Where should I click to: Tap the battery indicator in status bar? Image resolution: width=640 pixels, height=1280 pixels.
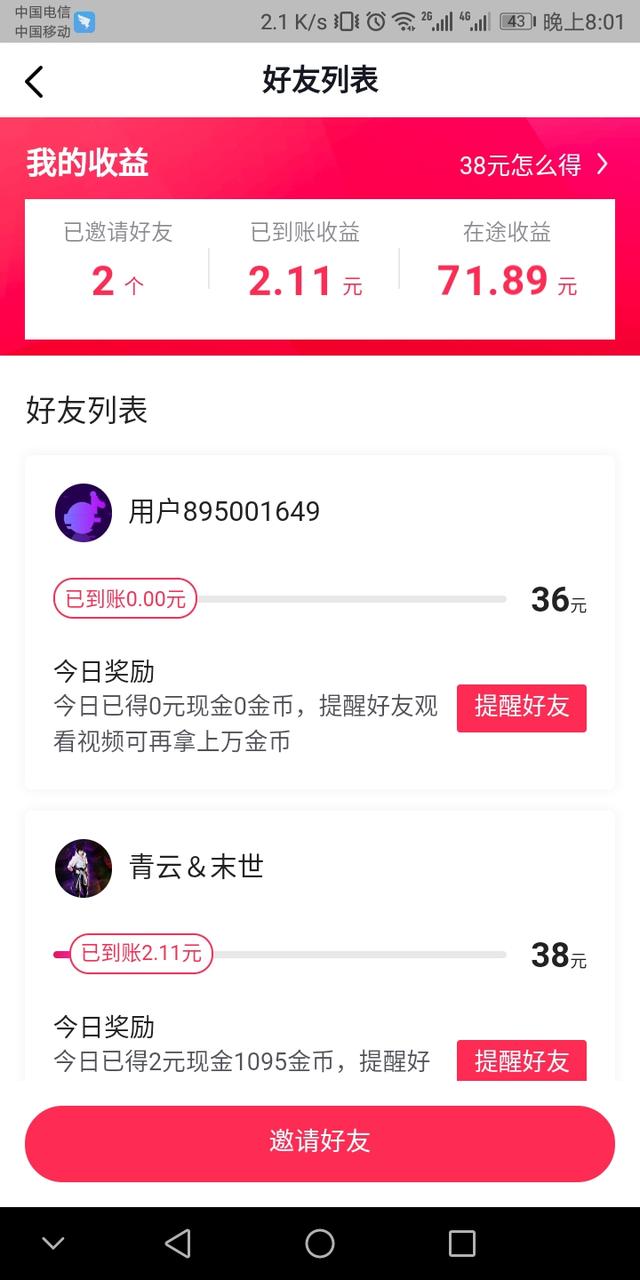517,21
